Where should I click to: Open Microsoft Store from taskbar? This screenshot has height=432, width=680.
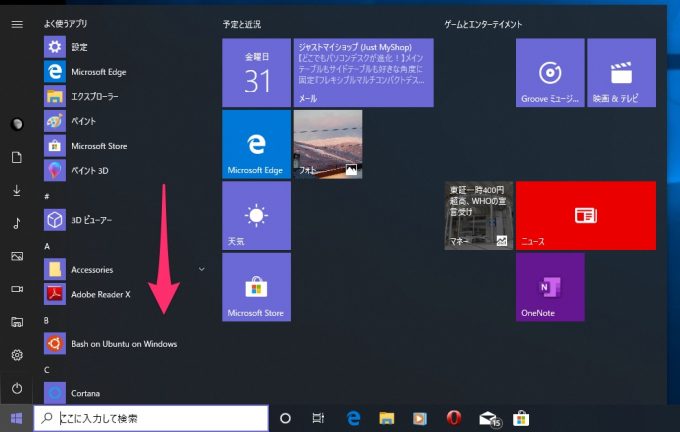(521, 419)
